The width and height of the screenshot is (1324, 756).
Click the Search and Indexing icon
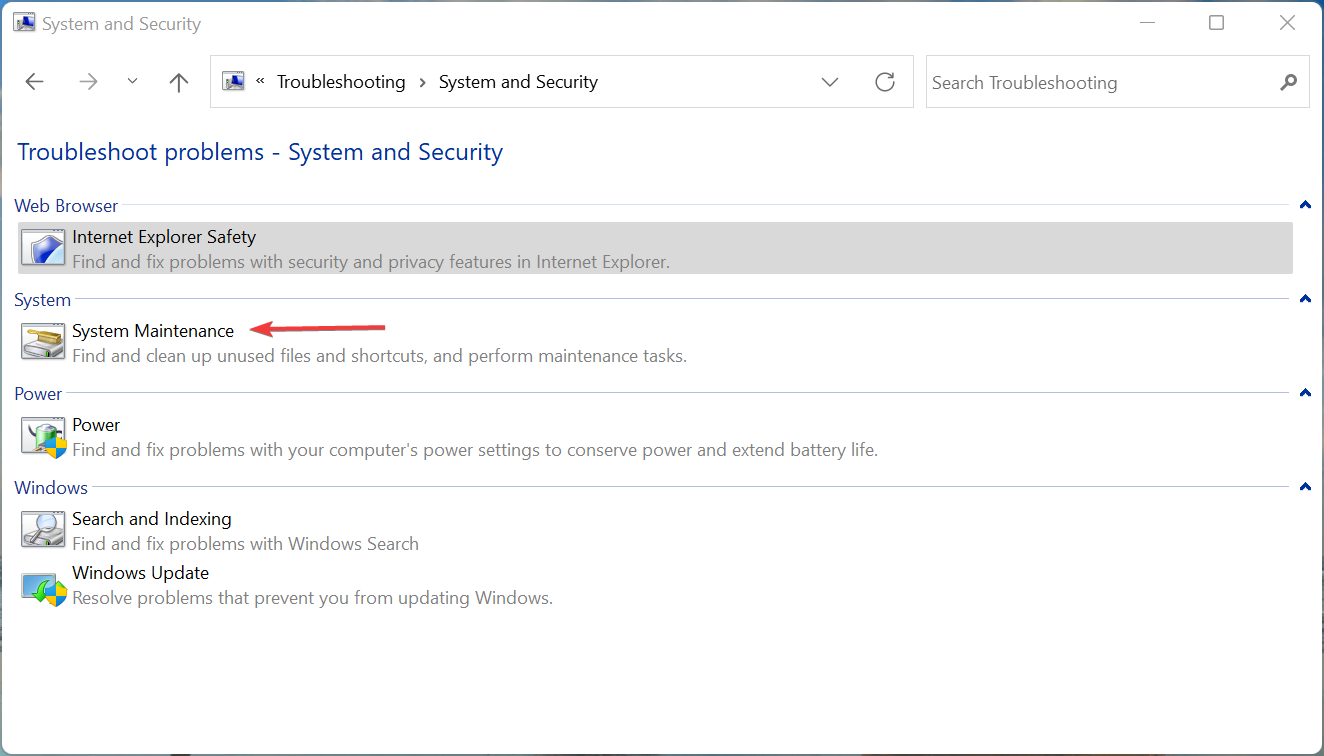(x=43, y=530)
